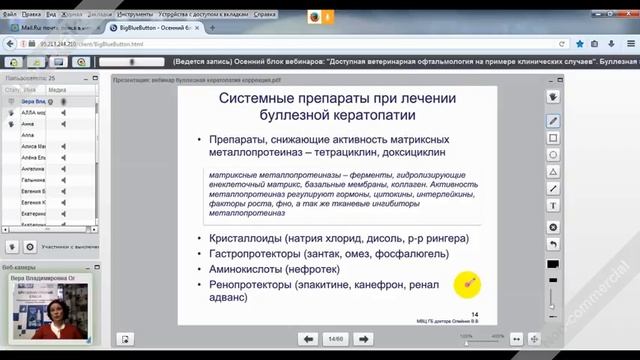Open the Справка menu
Screen dimensions: 640x360
click(x=264, y=14)
